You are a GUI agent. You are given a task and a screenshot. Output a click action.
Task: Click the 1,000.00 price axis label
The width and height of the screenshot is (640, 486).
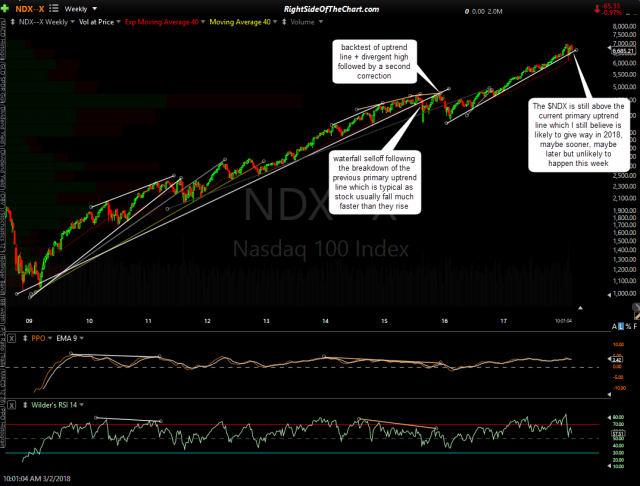[x=624, y=293]
